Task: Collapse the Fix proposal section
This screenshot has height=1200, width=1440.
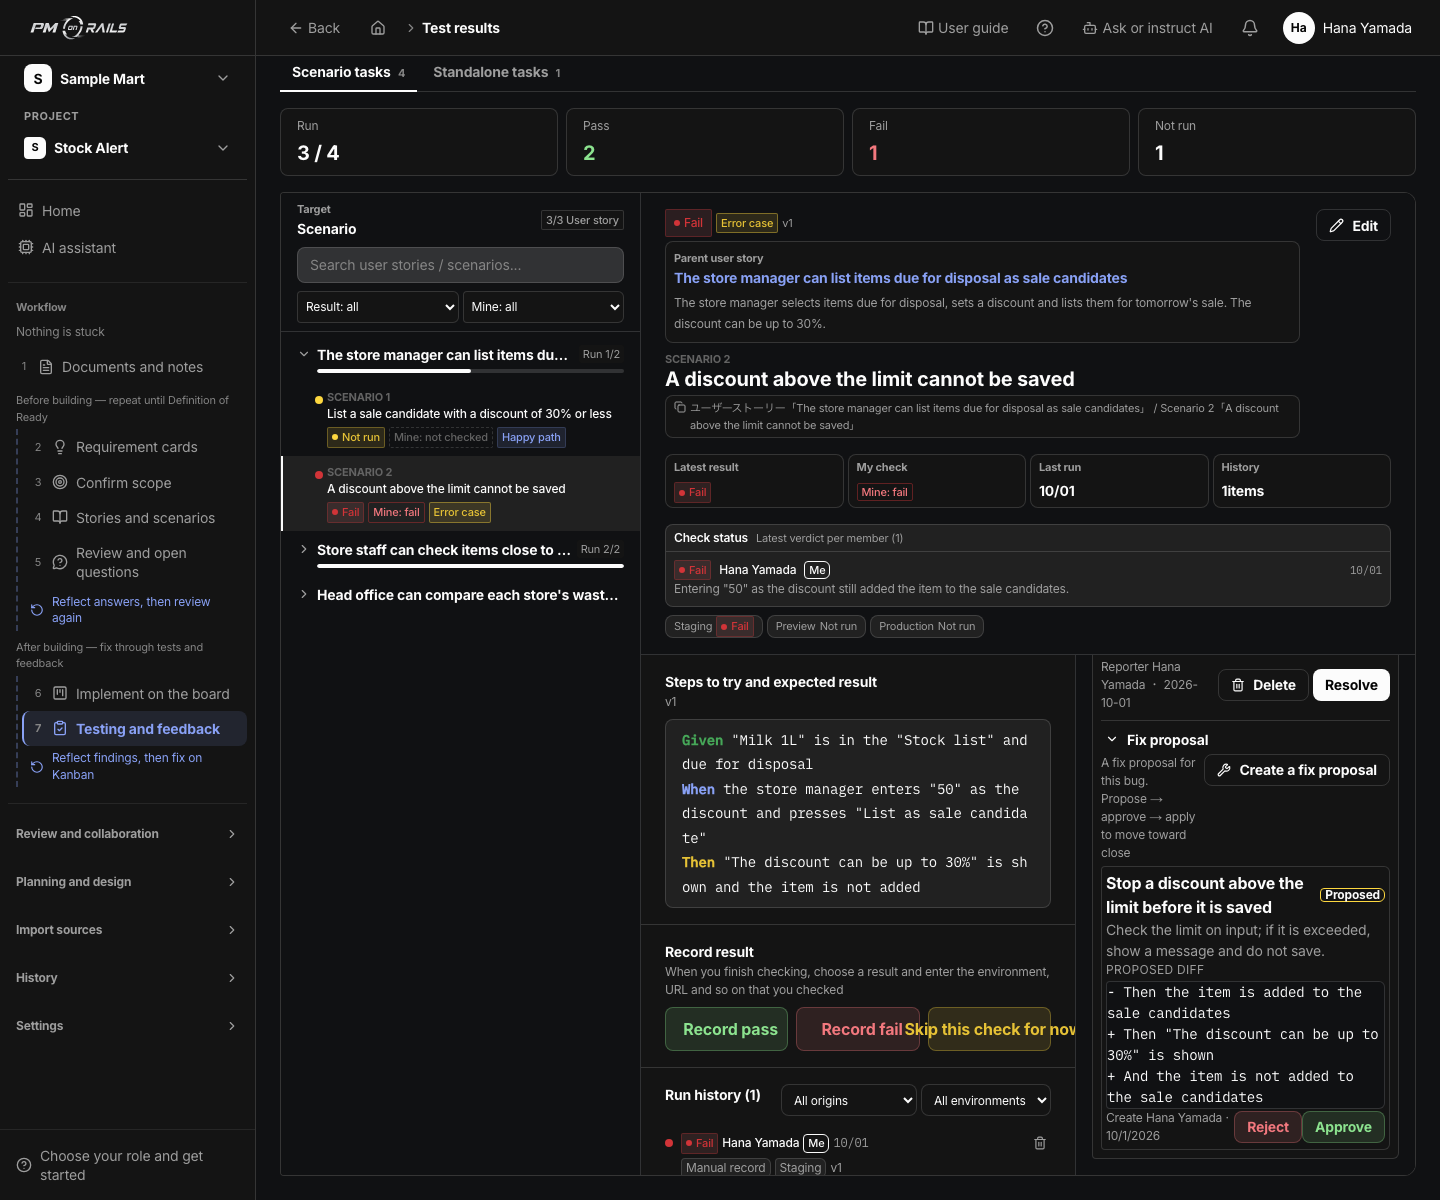Action: tap(1112, 740)
